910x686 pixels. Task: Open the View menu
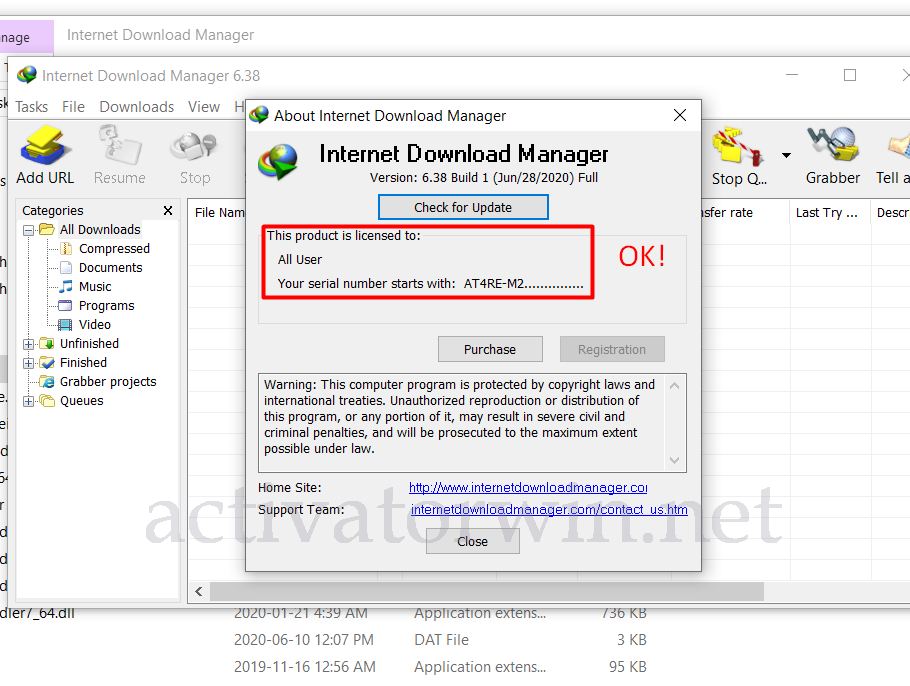point(204,107)
